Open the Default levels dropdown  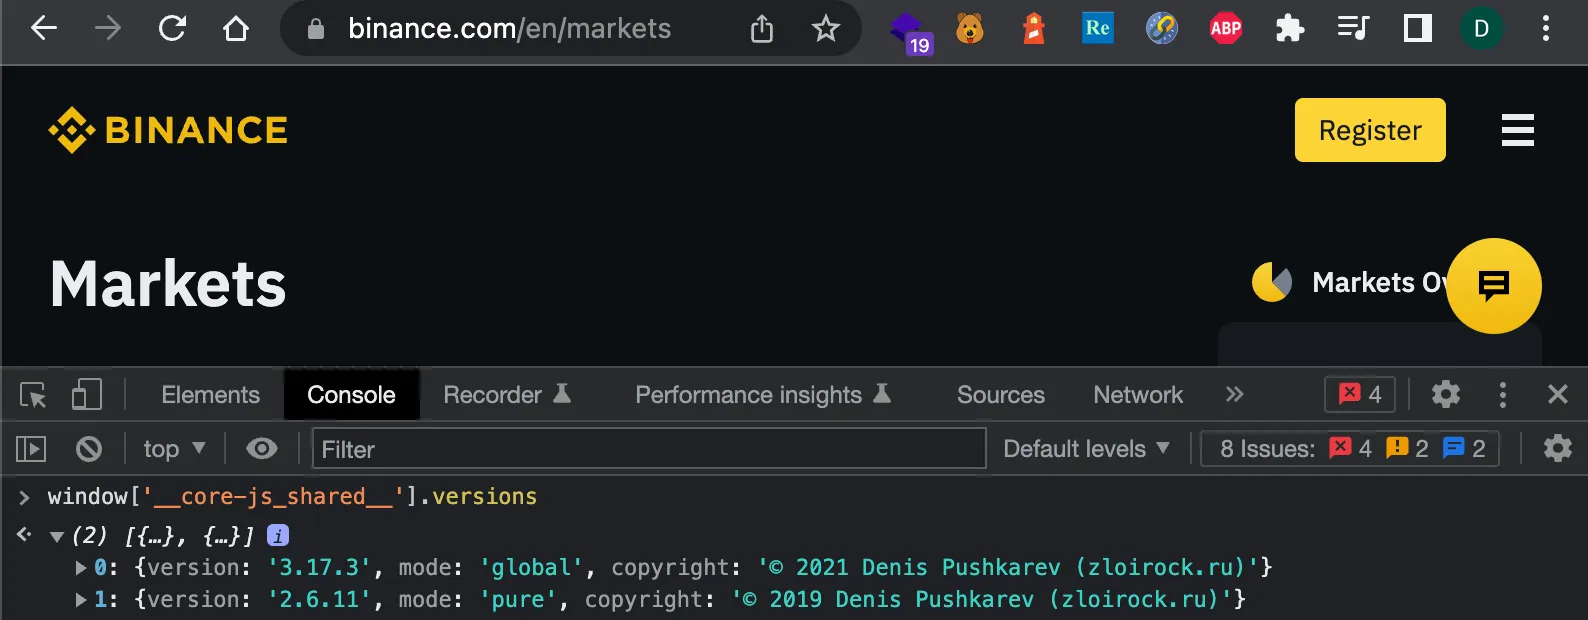[1086, 449]
